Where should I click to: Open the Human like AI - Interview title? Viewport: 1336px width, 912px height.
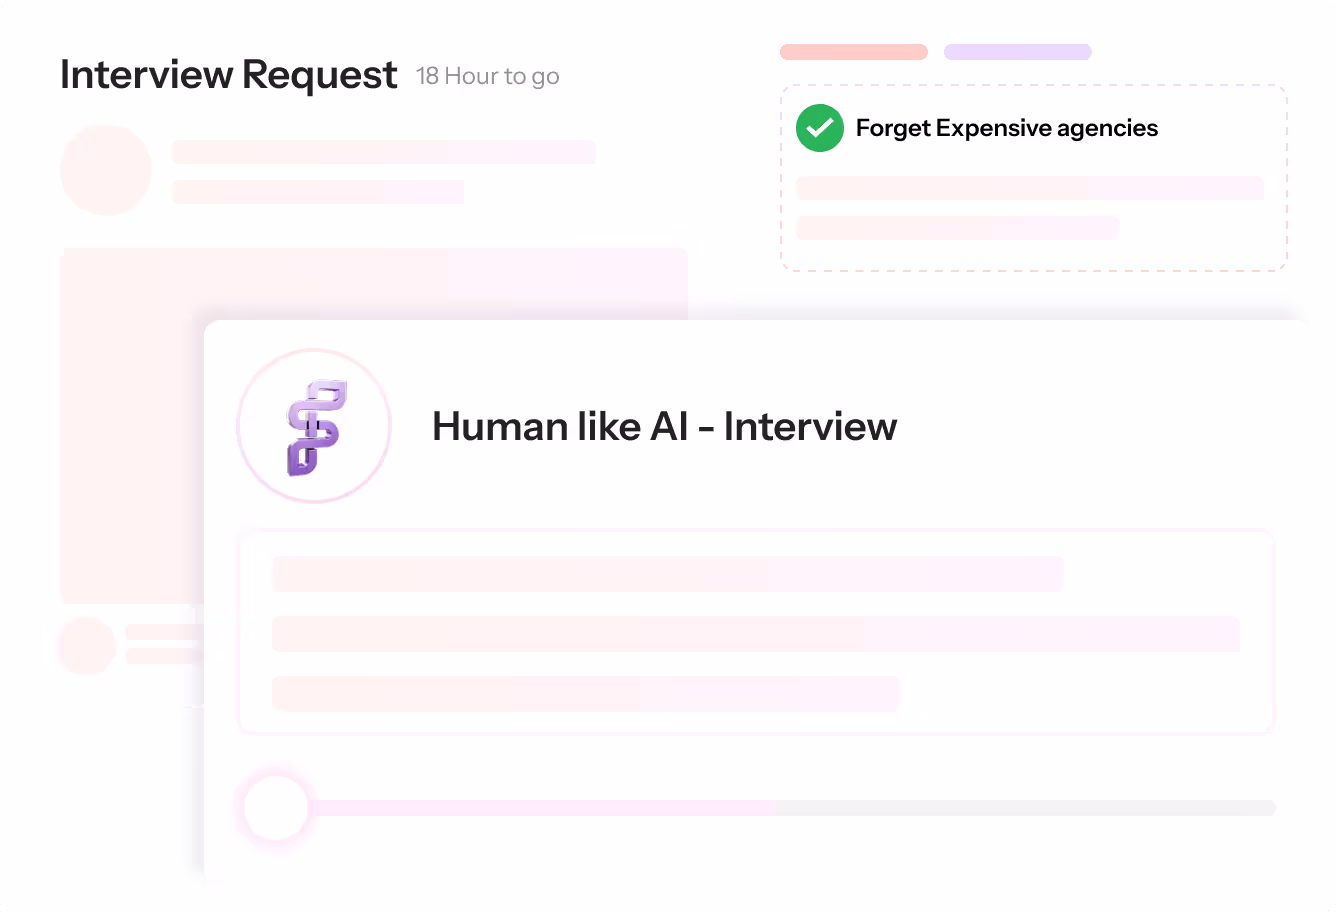[x=665, y=427]
